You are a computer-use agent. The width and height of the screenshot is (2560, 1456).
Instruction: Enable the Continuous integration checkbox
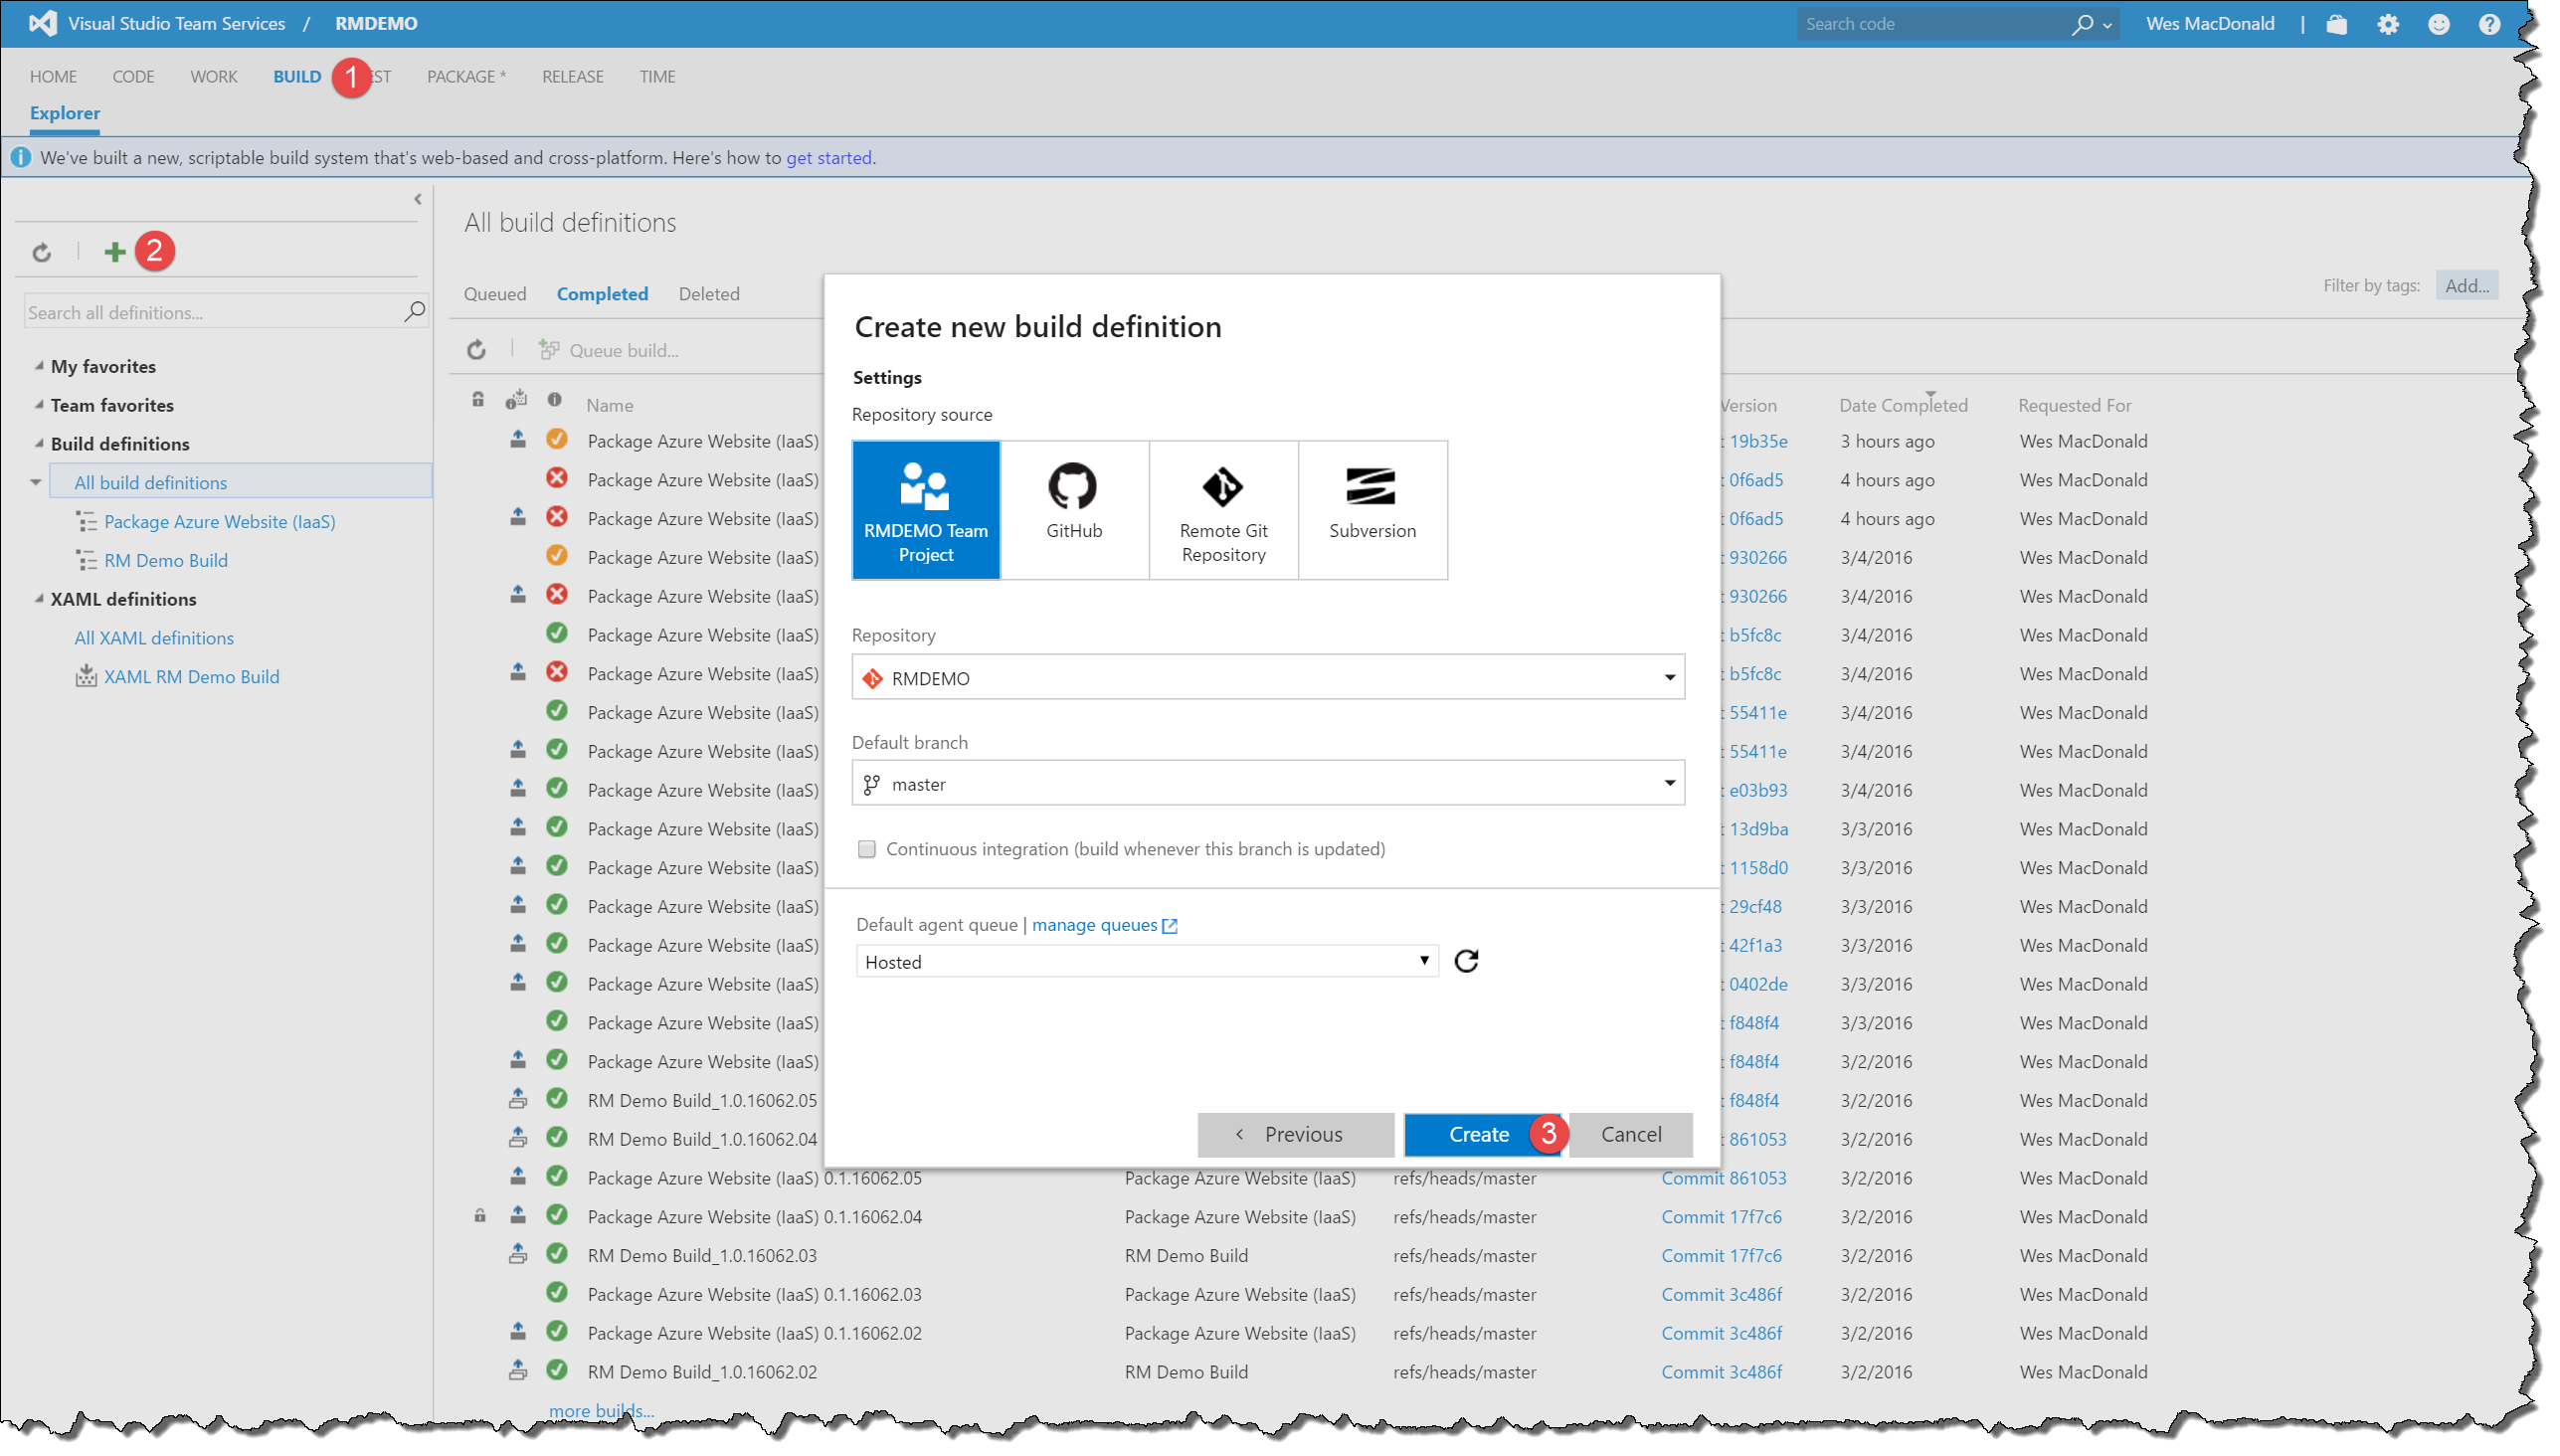click(x=867, y=849)
